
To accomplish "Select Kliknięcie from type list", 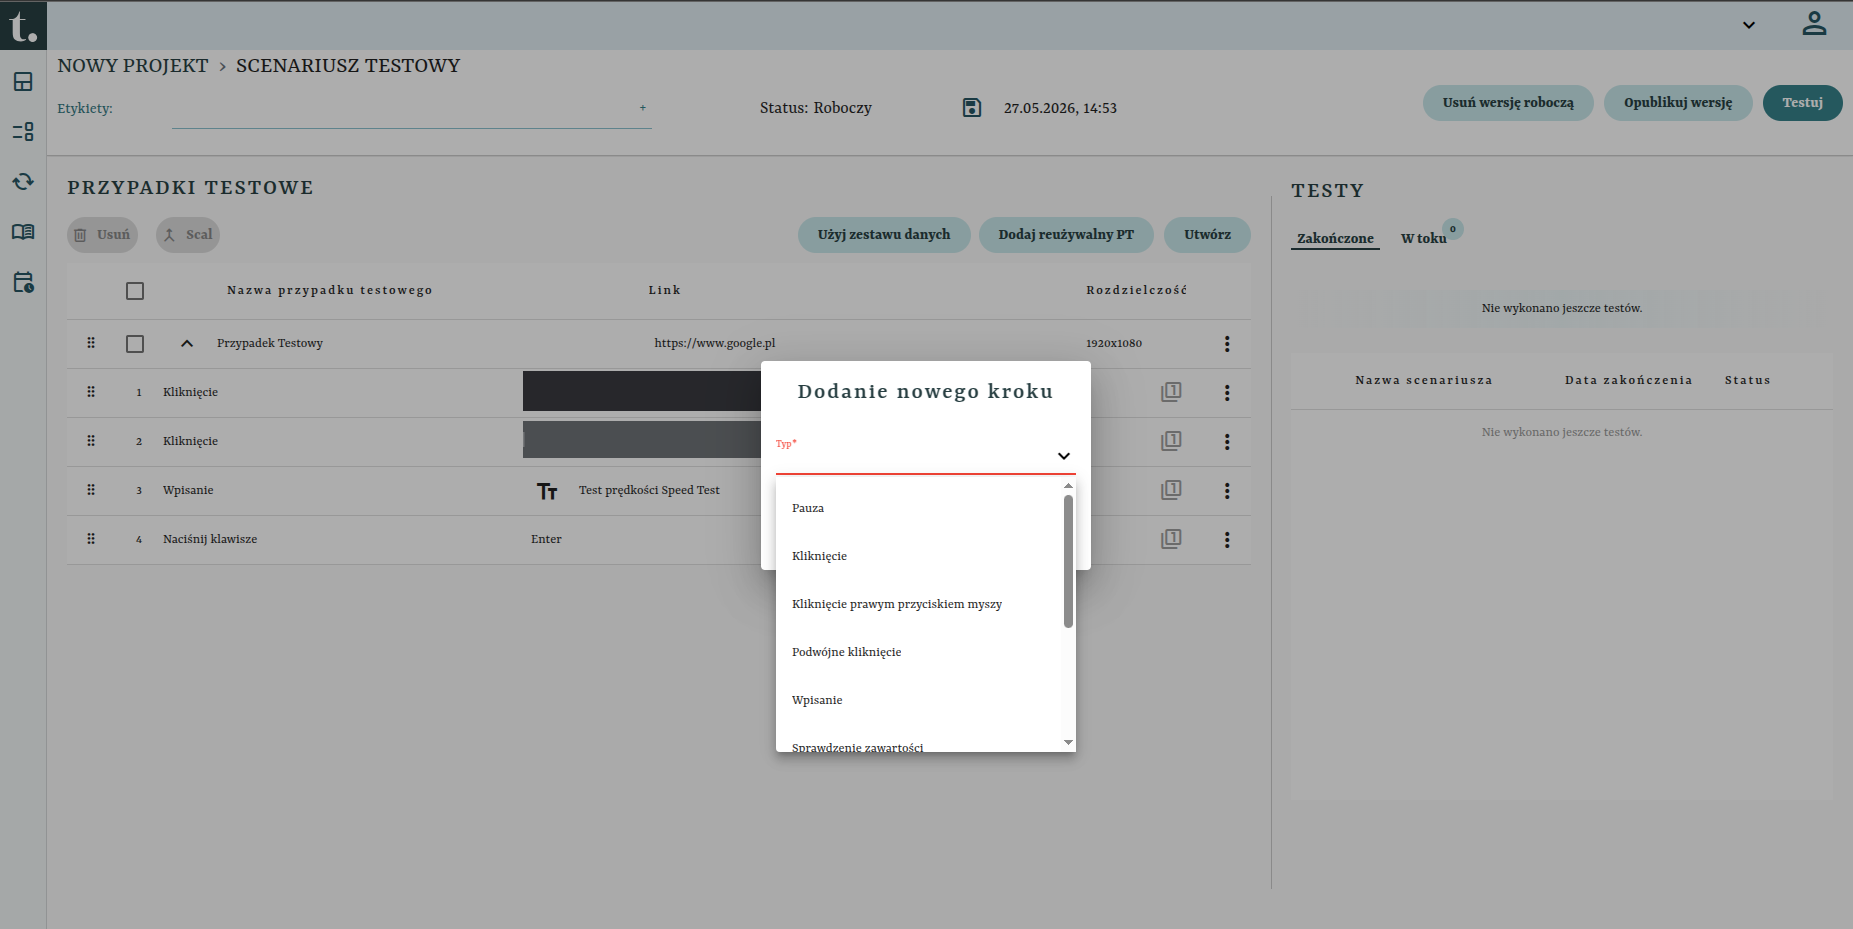I will [920, 556].
